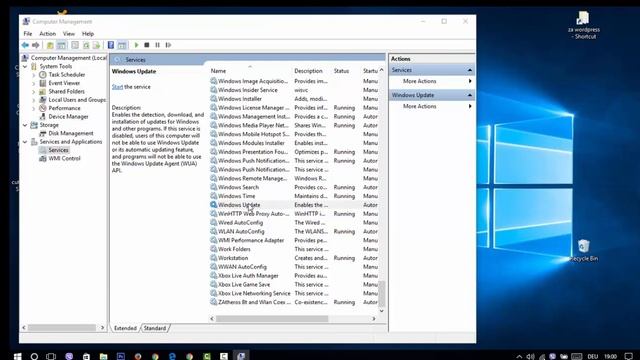The width and height of the screenshot is (640, 360).
Task: Select the Work Folders service row
Action: click(294, 249)
